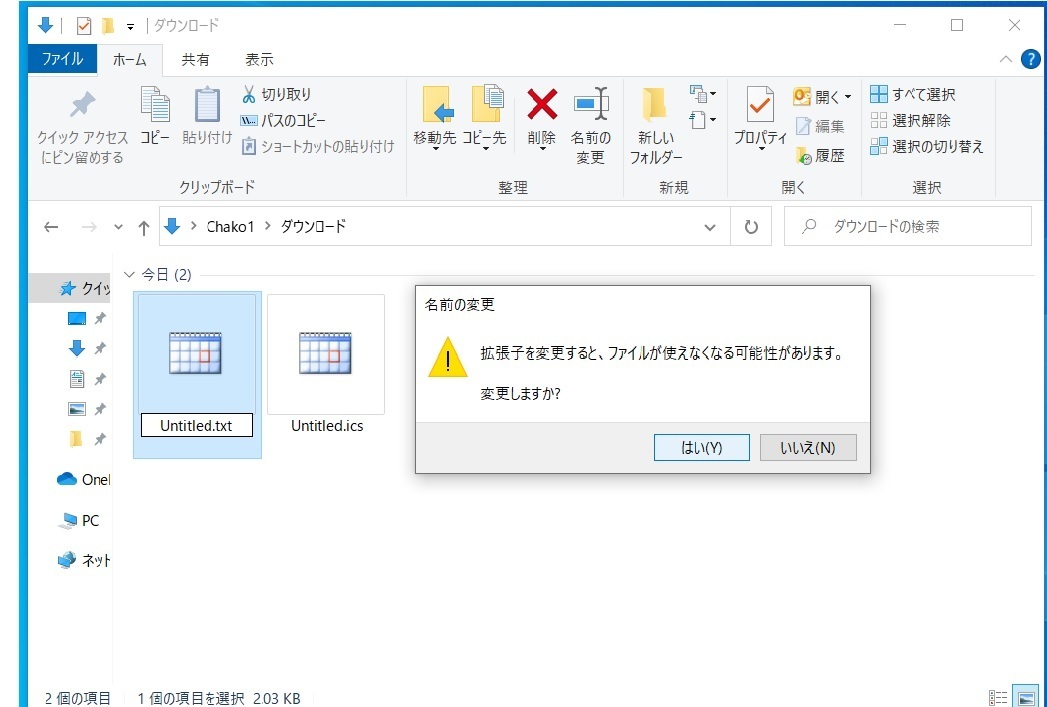Expand the address bar history dropdown
The height and width of the screenshot is (707, 1047).
pyautogui.click(x=710, y=227)
